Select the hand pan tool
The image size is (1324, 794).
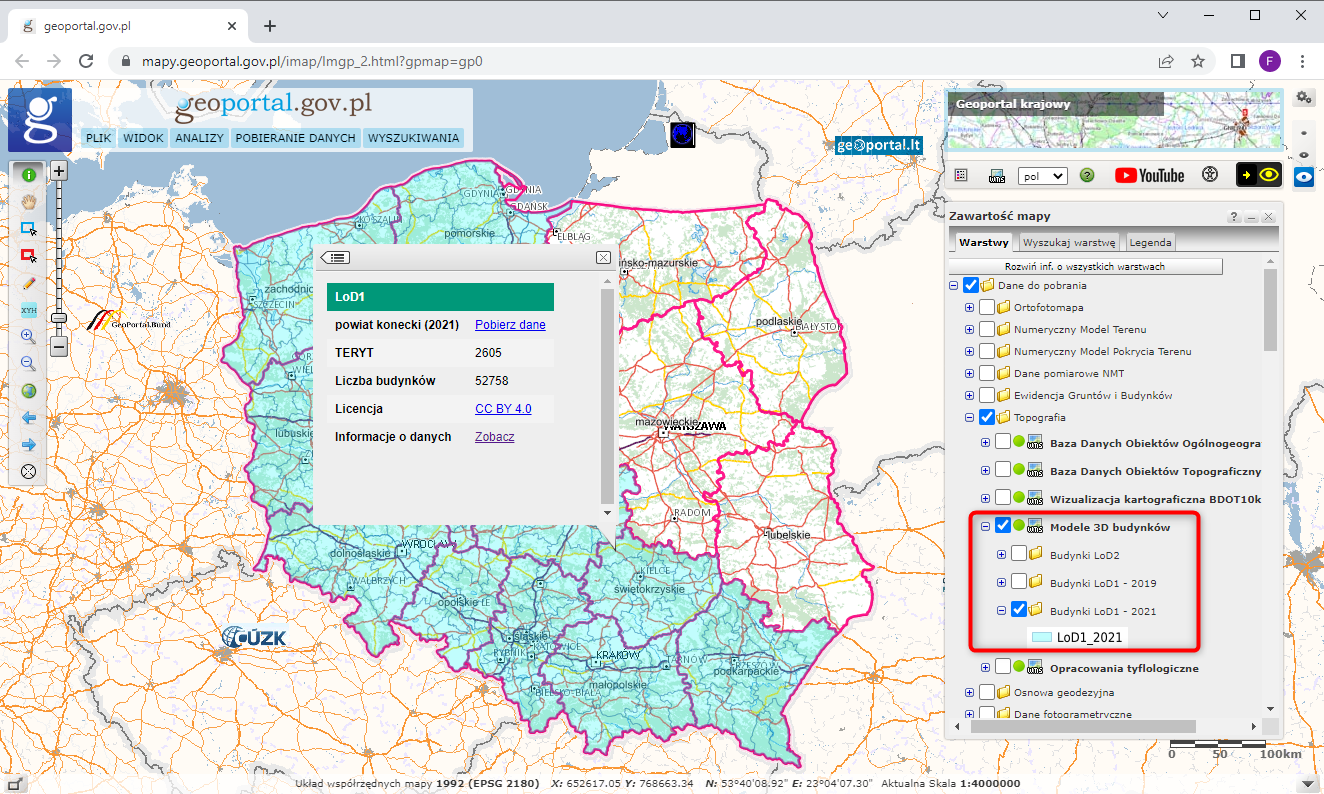point(29,201)
